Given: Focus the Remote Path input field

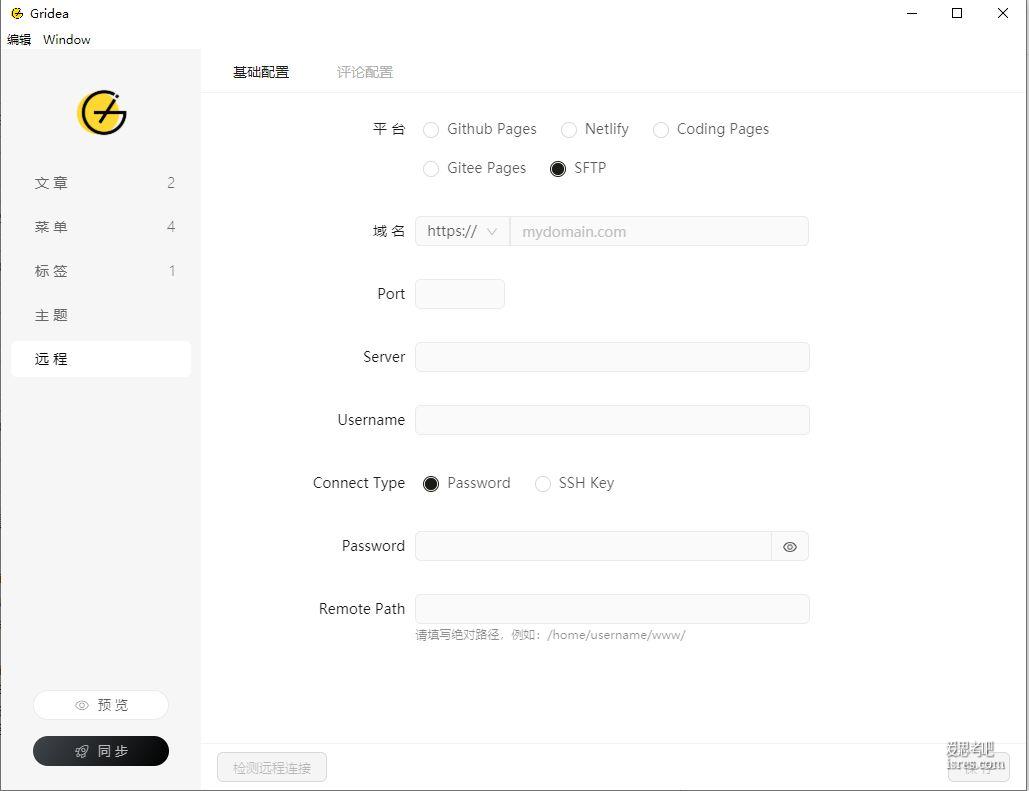Looking at the screenshot, I should coord(612,609).
